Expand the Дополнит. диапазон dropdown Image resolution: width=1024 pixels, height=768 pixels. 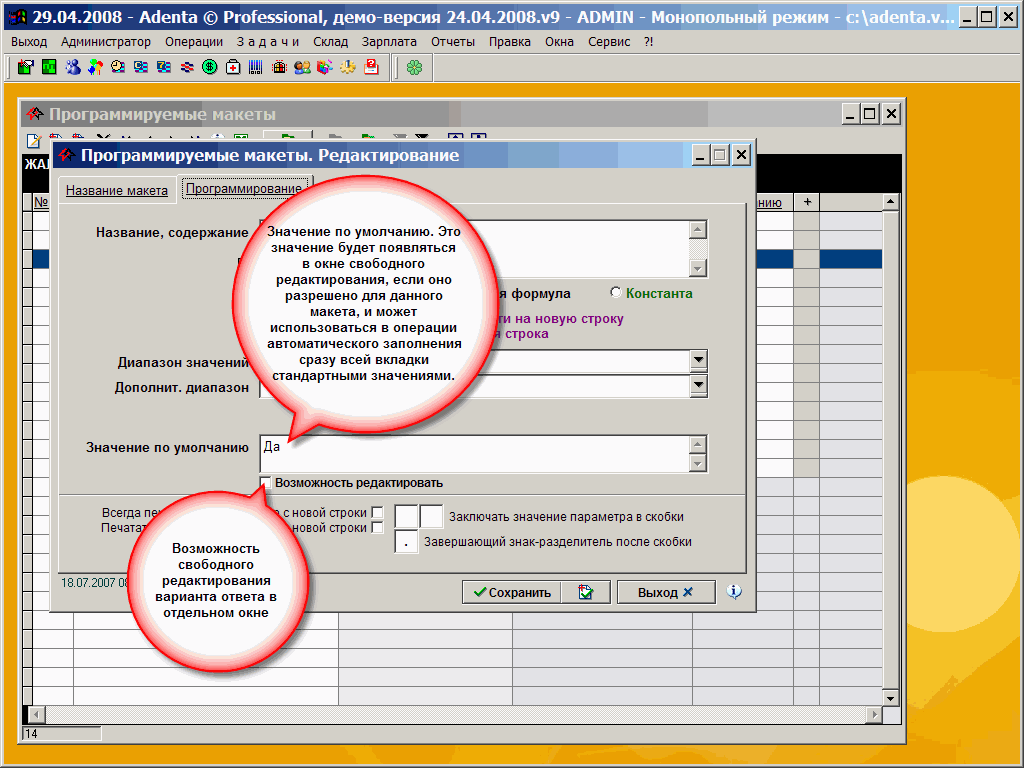[698, 385]
